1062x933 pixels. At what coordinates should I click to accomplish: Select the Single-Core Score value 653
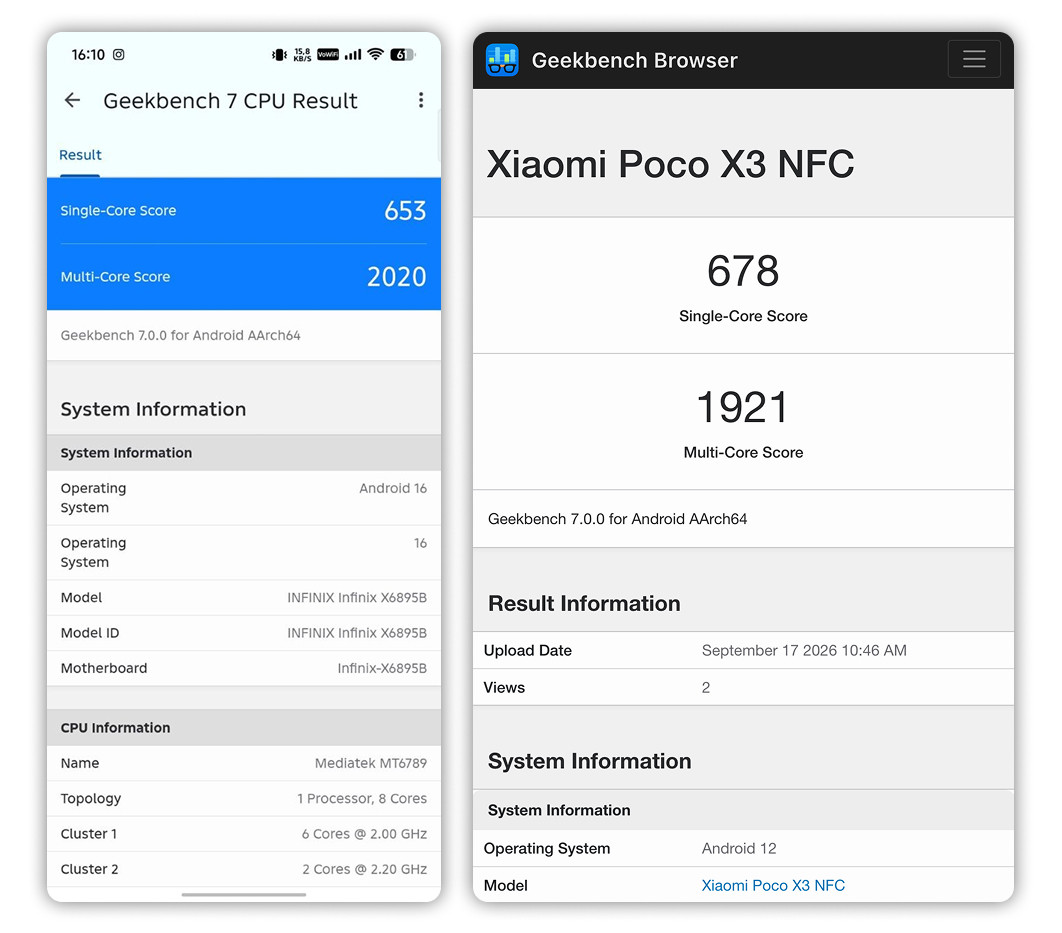click(405, 211)
